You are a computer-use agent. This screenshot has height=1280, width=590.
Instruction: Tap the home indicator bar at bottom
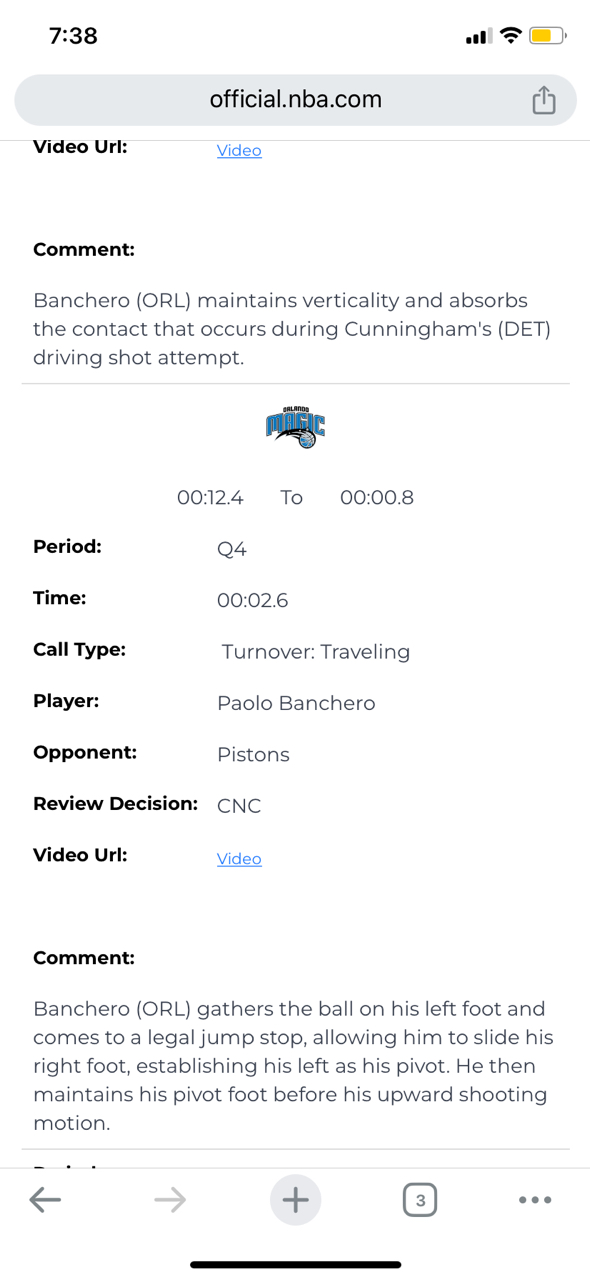coord(295,1265)
